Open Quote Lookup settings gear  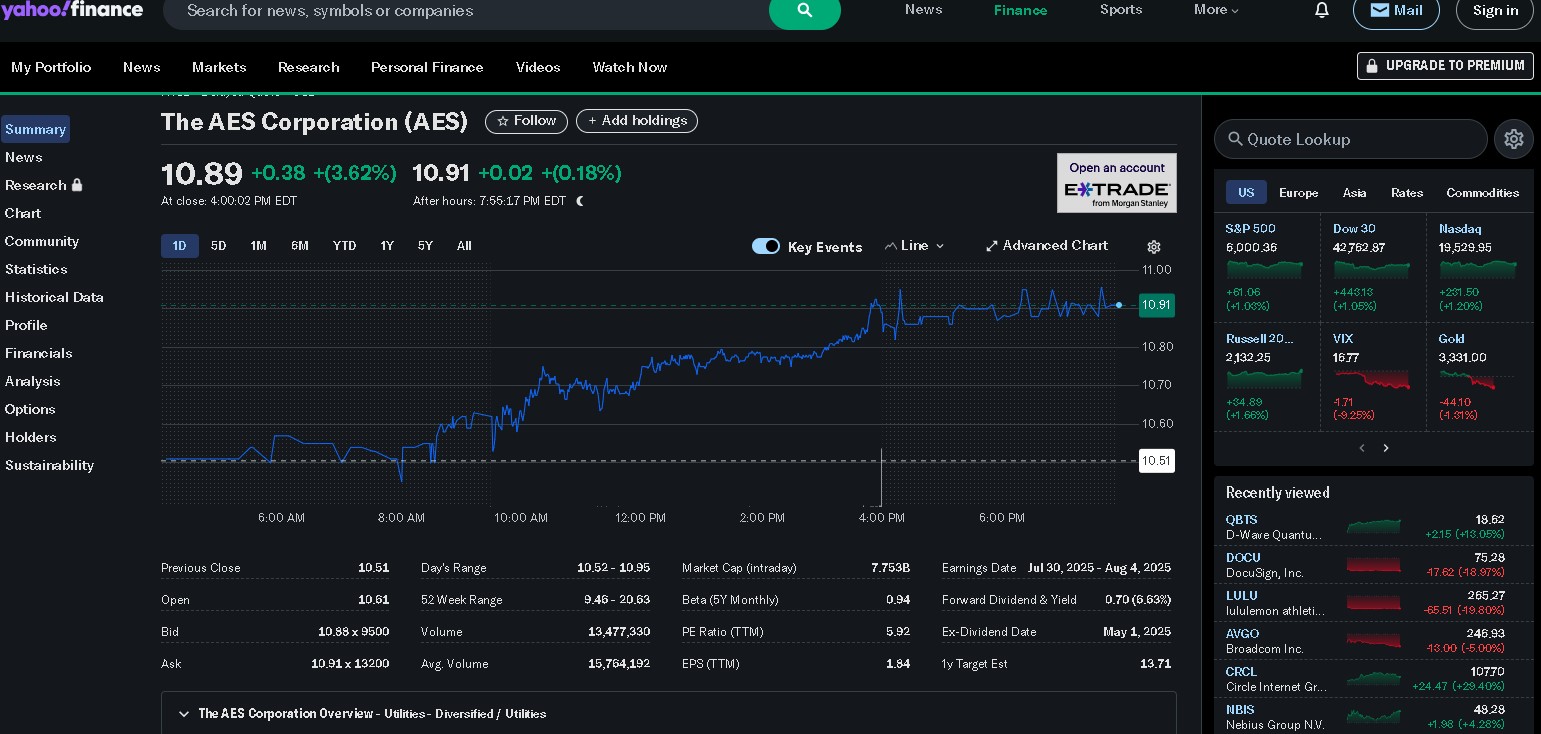pos(1513,139)
